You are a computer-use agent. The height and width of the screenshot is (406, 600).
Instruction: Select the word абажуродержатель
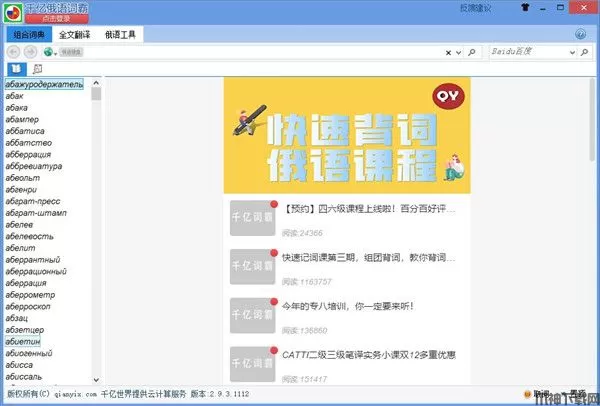coord(44,85)
